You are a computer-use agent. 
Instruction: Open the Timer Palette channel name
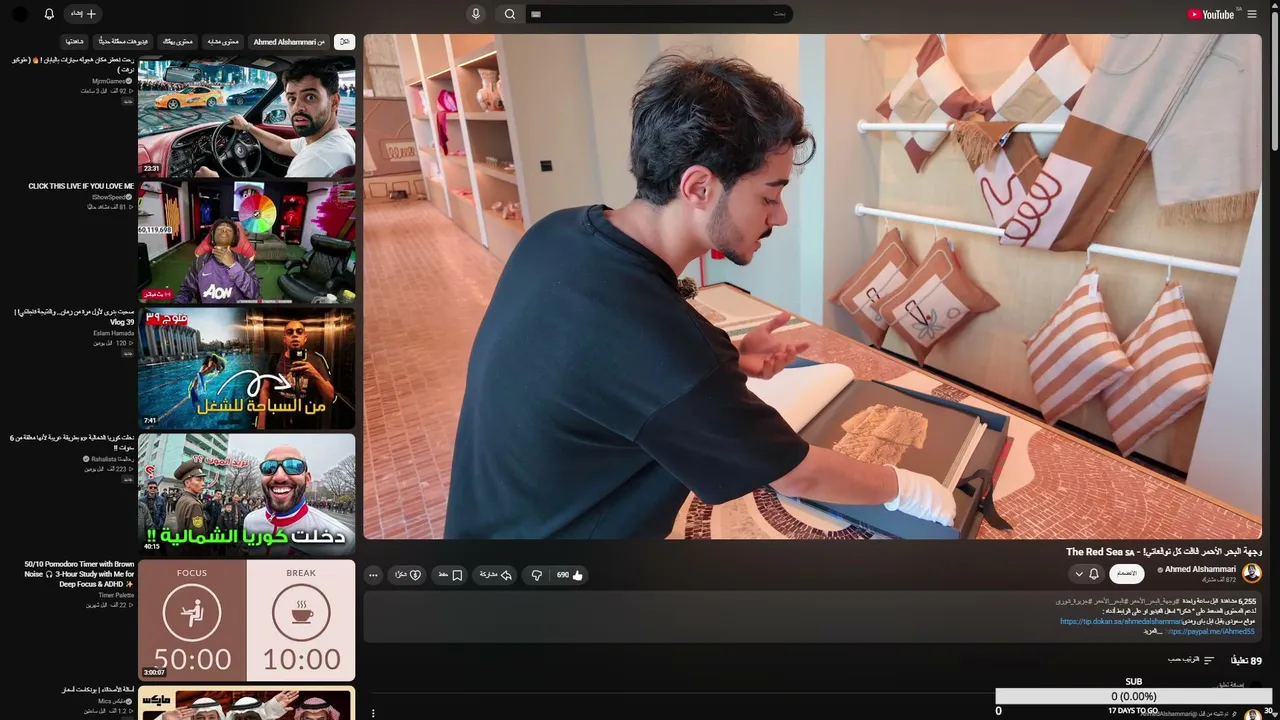(116, 595)
